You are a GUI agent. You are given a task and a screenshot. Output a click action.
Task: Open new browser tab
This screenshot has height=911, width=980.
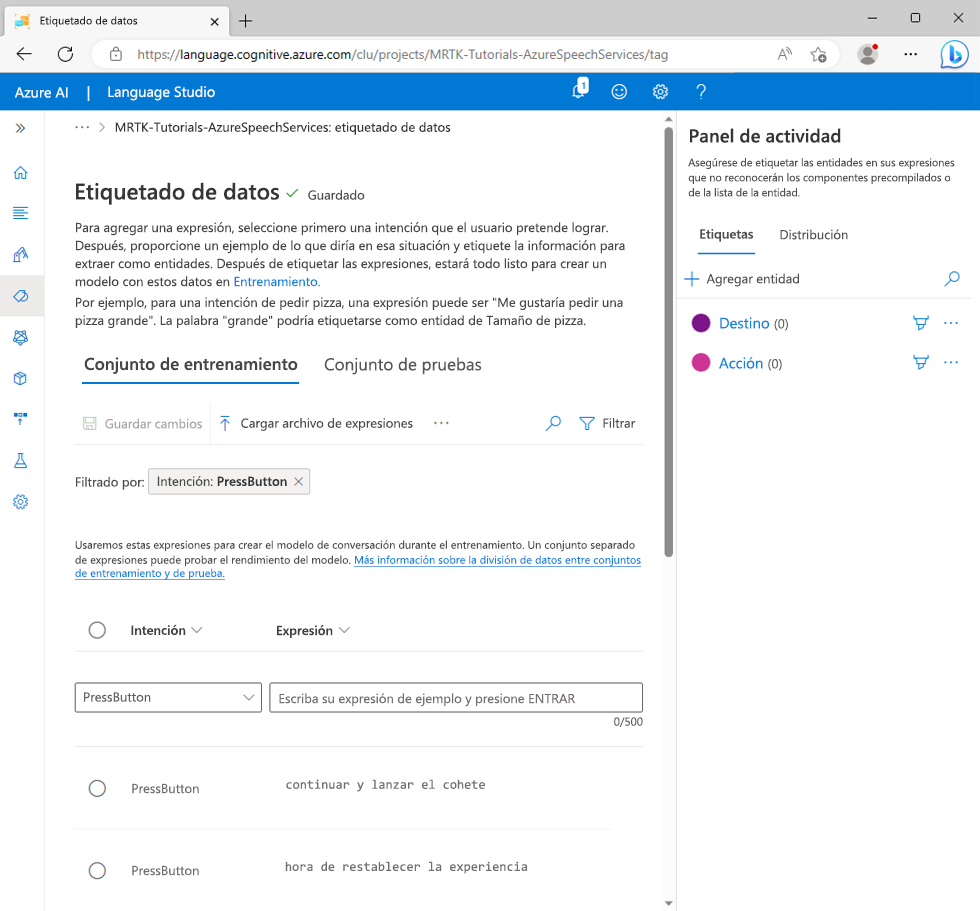(x=246, y=21)
